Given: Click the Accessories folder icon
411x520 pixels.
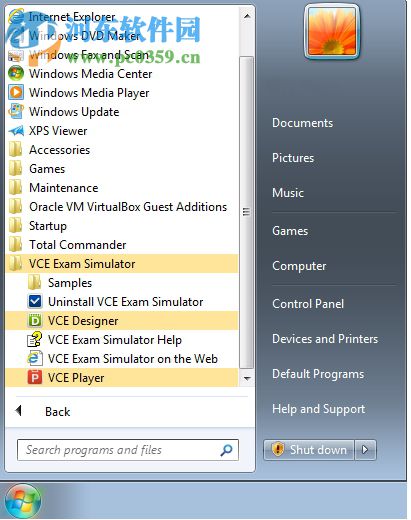Looking at the screenshot, I should coord(15,149).
